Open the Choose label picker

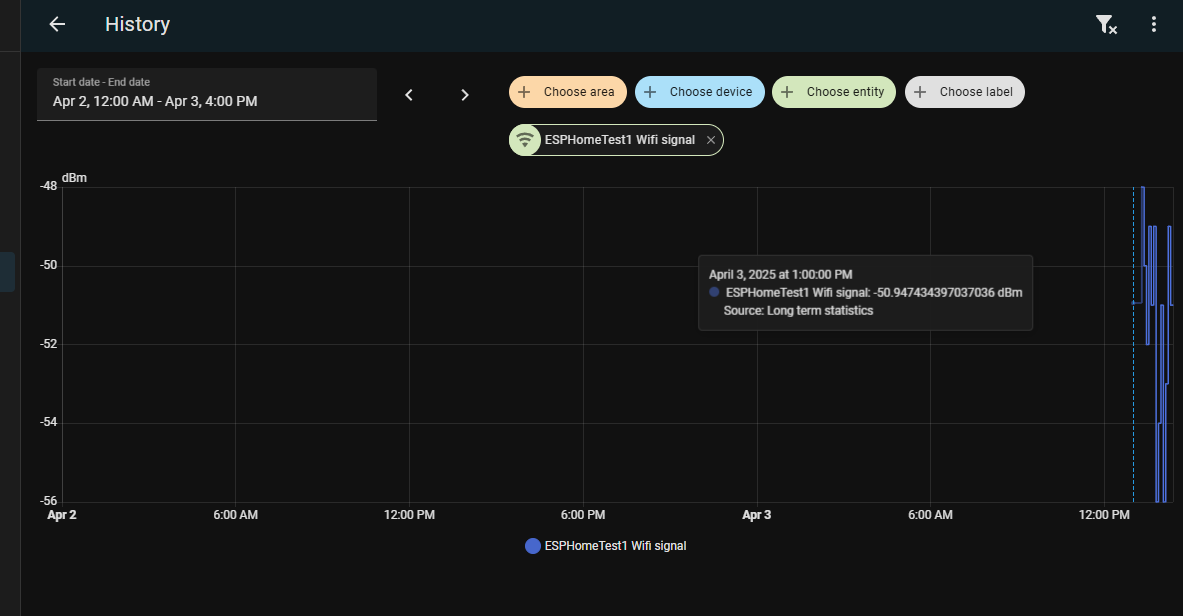tap(975, 92)
